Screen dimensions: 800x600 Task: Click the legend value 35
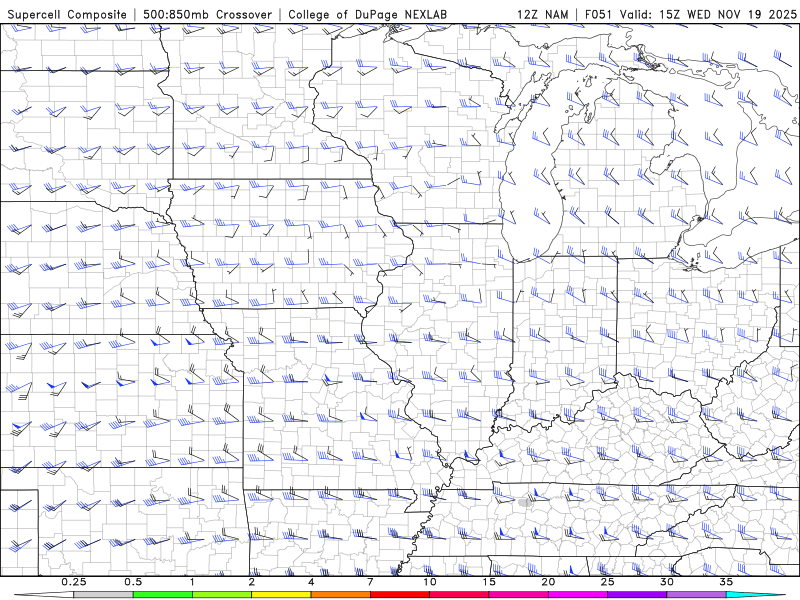pyautogui.click(x=726, y=582)
